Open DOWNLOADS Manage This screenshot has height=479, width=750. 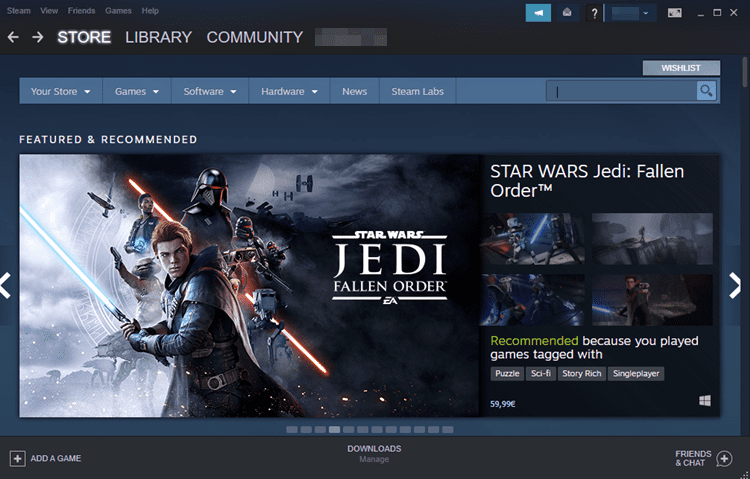coord(374,454)
